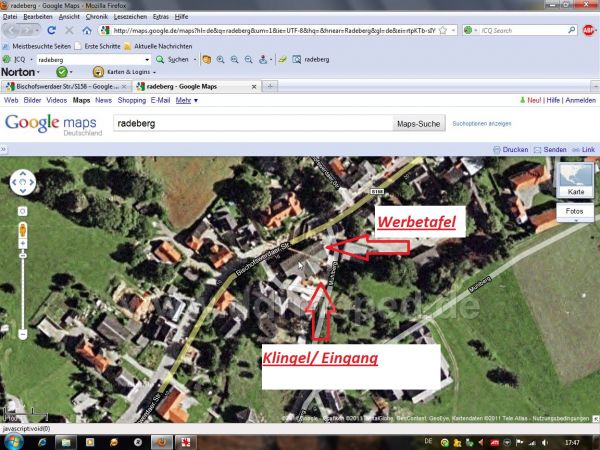
Task: Click the Adblock Plus ABP icon
Action: point(589,31)
